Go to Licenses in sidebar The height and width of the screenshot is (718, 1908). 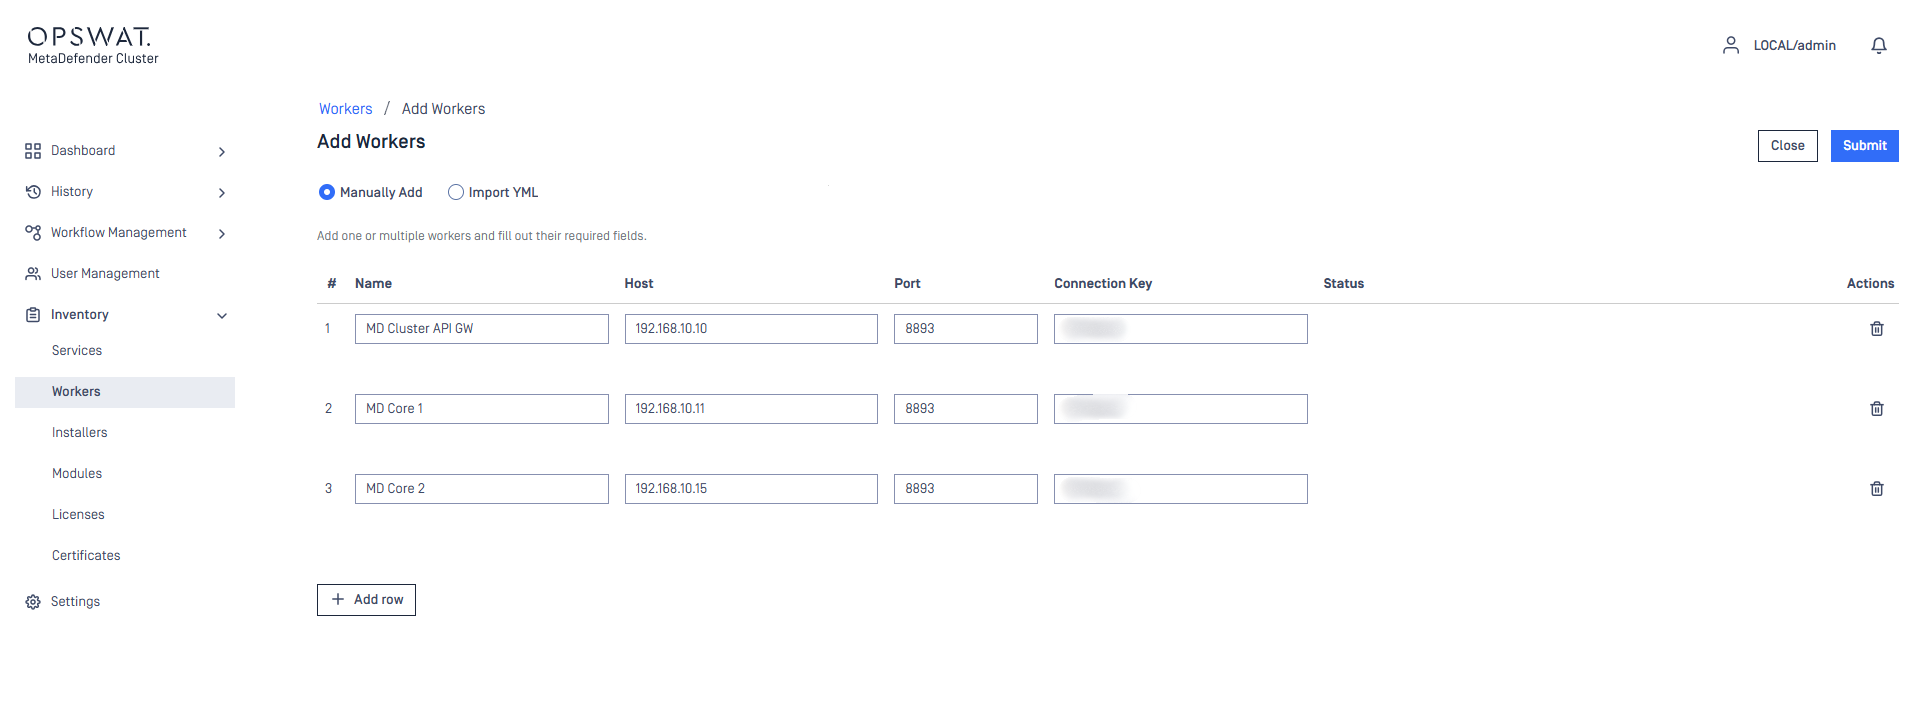point(78,515)
